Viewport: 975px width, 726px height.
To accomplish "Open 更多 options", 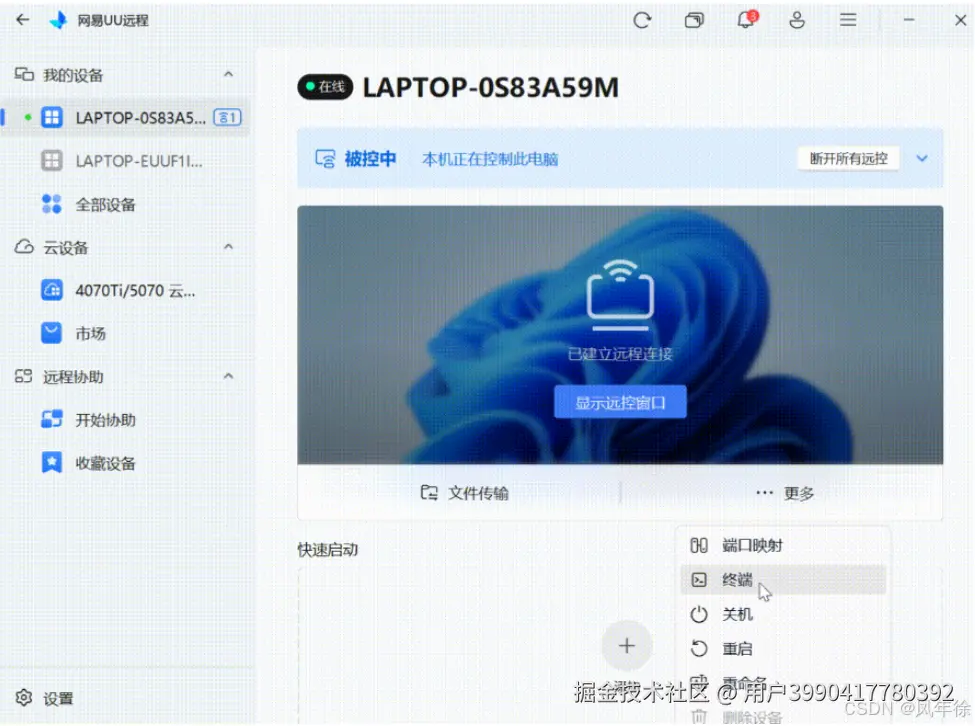I will 785,493.
